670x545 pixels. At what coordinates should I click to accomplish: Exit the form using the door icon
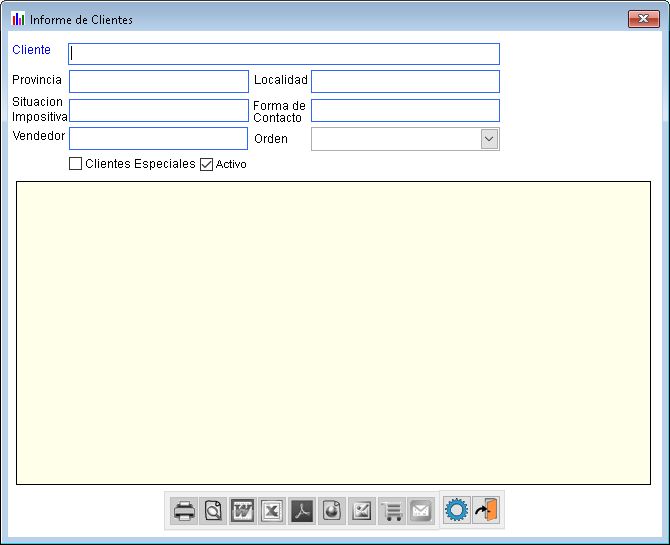click(486, 510)
